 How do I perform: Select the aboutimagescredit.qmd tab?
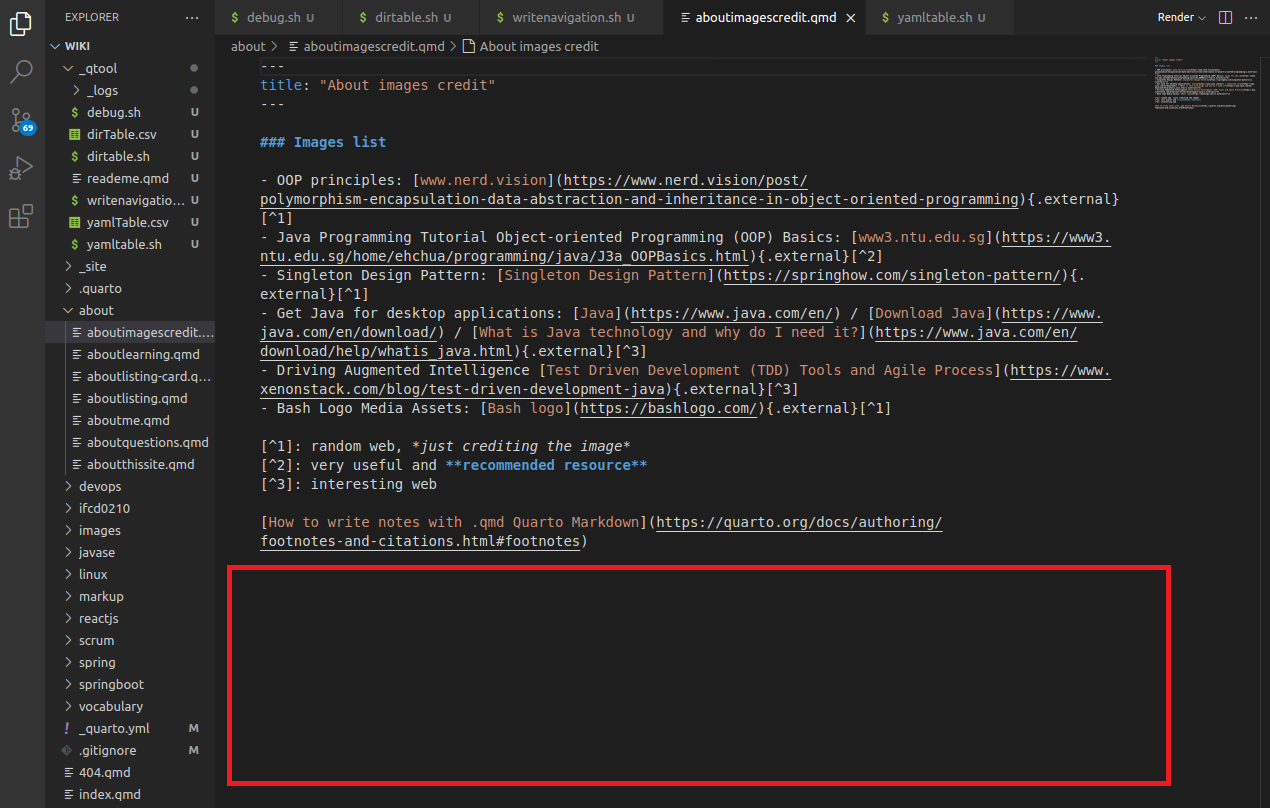tap(764, 18)
